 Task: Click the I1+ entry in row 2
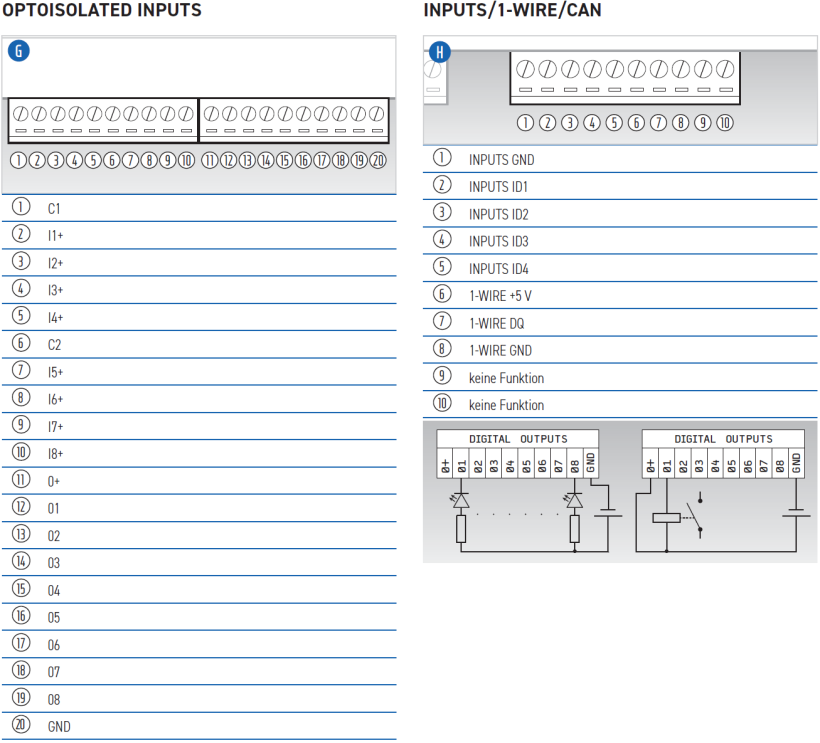(55, 236)
